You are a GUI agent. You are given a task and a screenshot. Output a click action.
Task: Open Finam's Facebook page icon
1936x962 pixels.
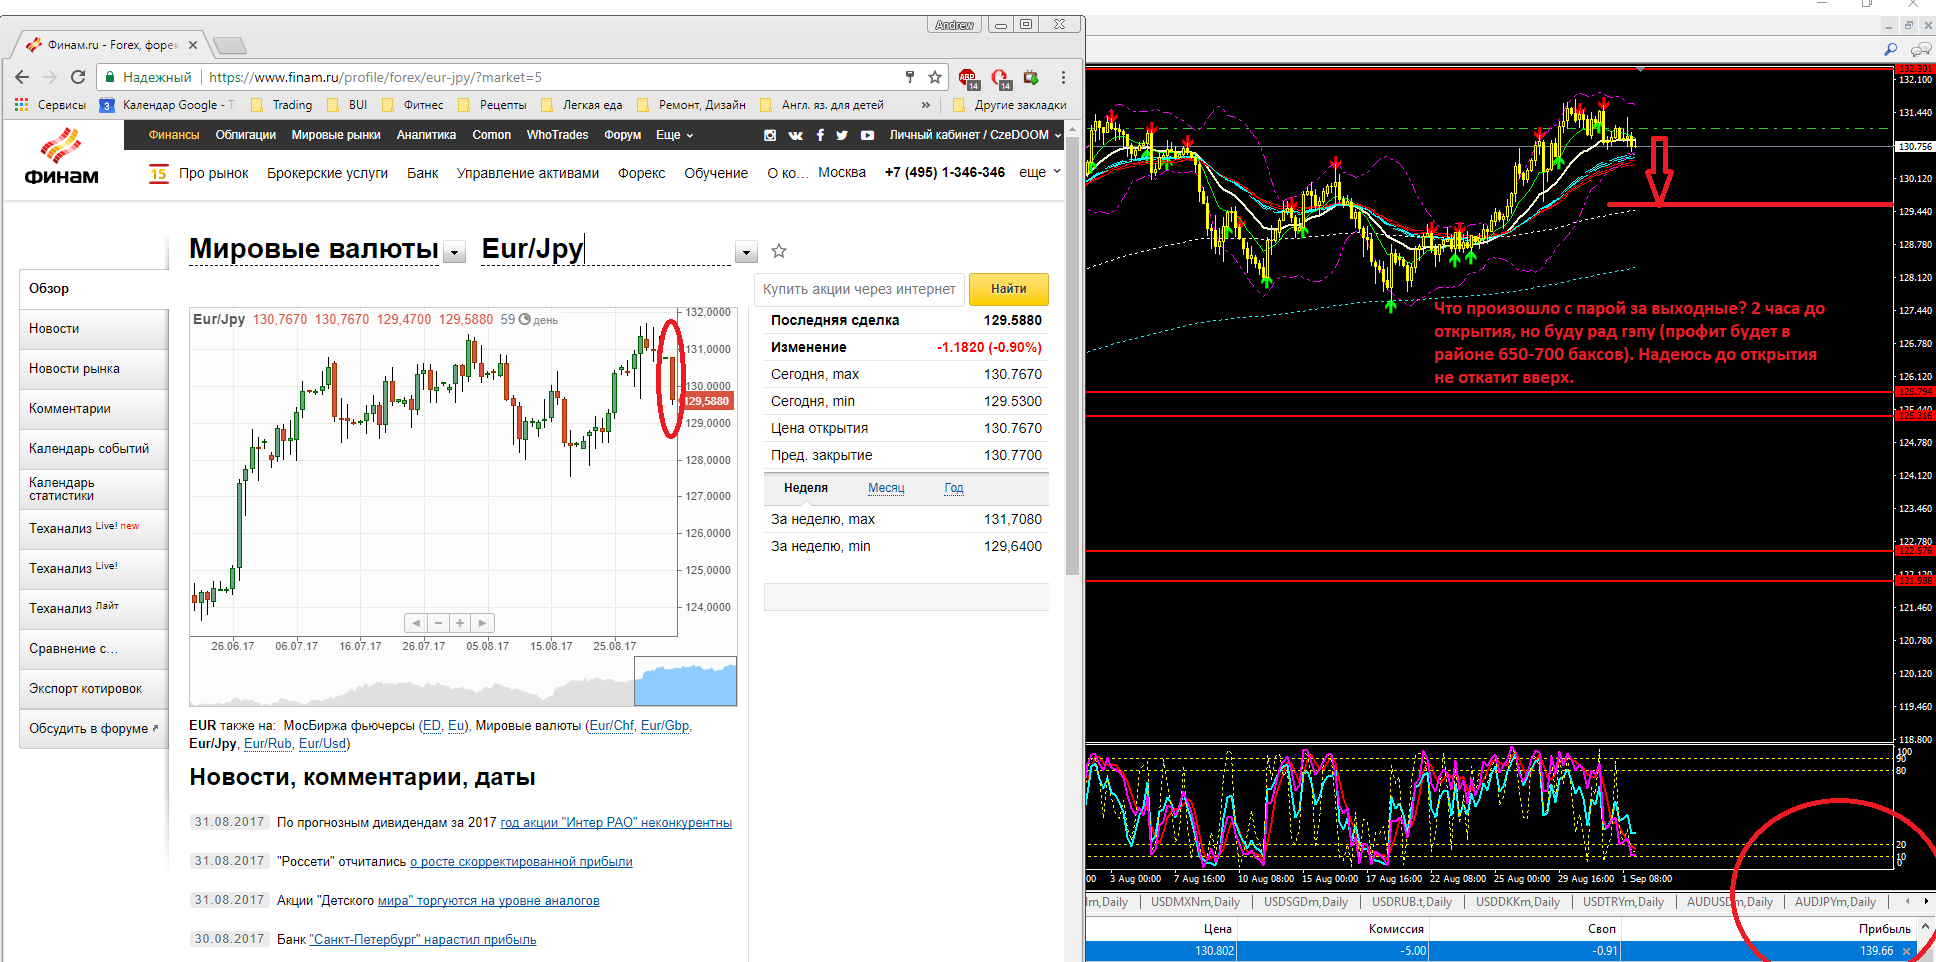pos(820,135)
